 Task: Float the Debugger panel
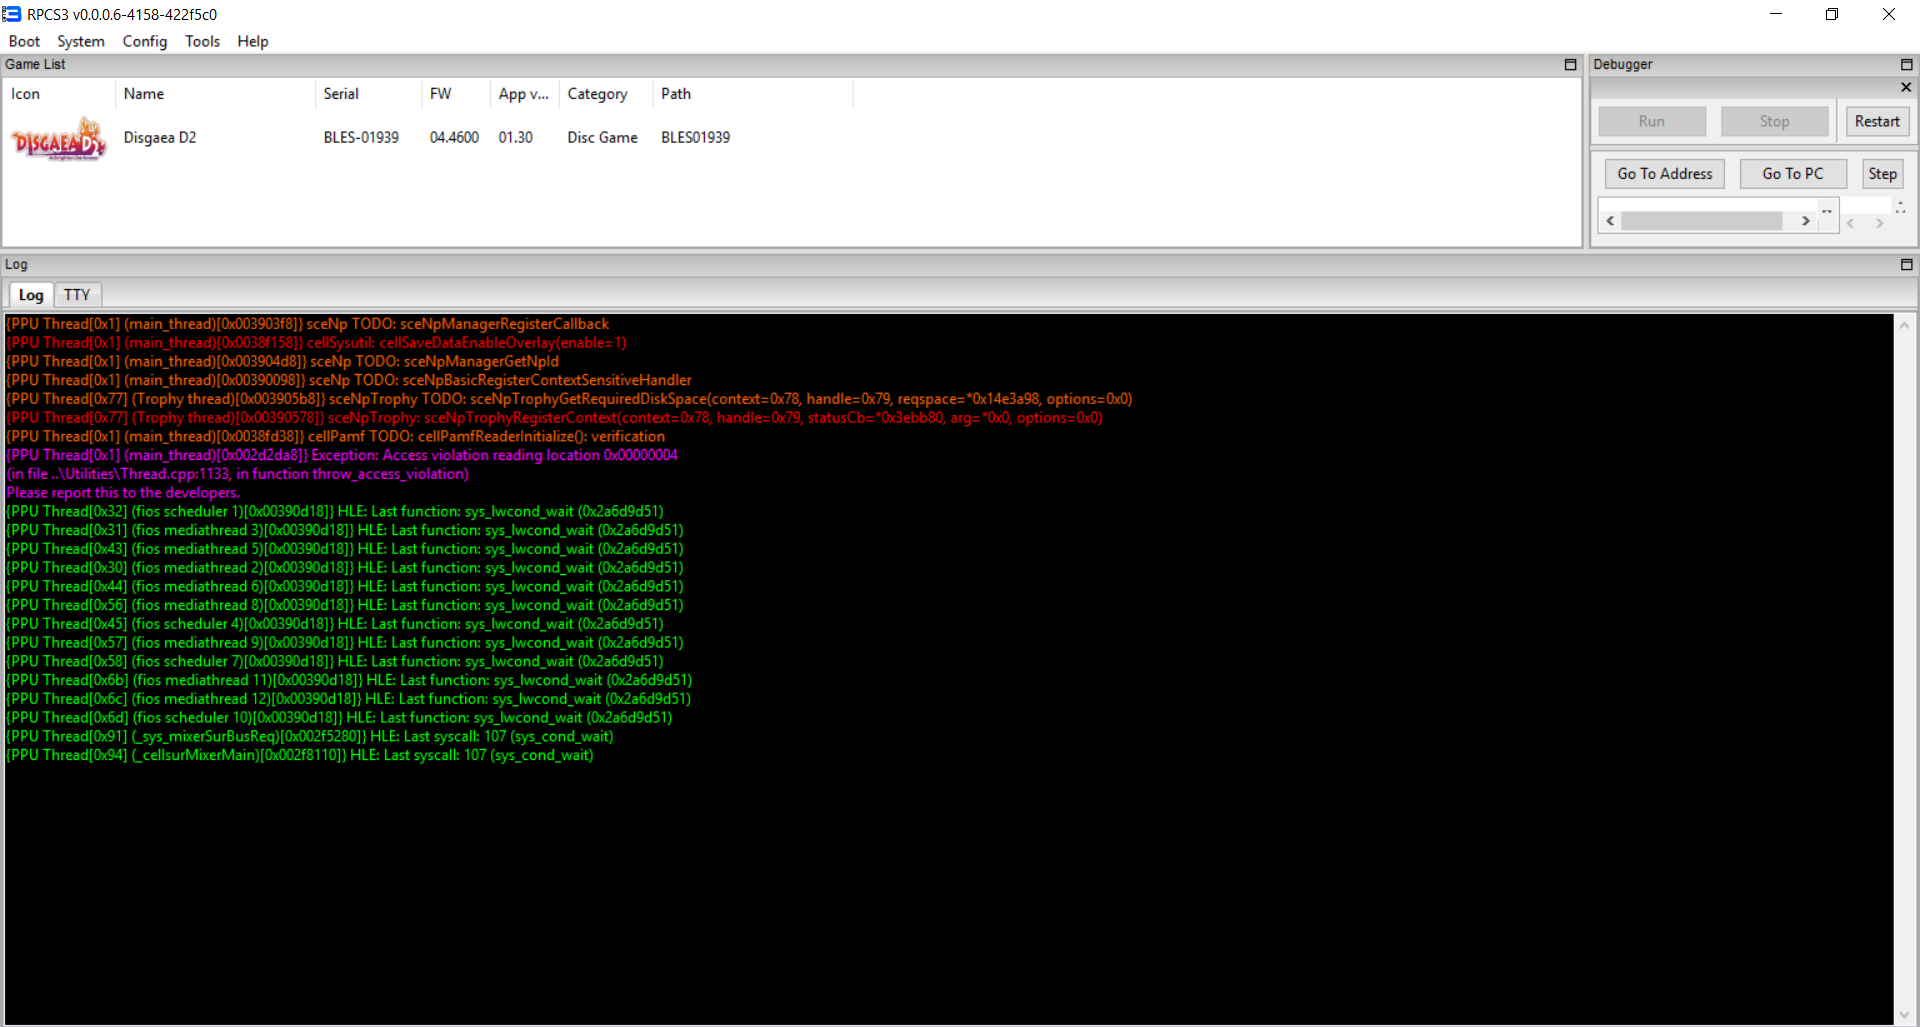pyautogui.click(x=1906, y=65)
